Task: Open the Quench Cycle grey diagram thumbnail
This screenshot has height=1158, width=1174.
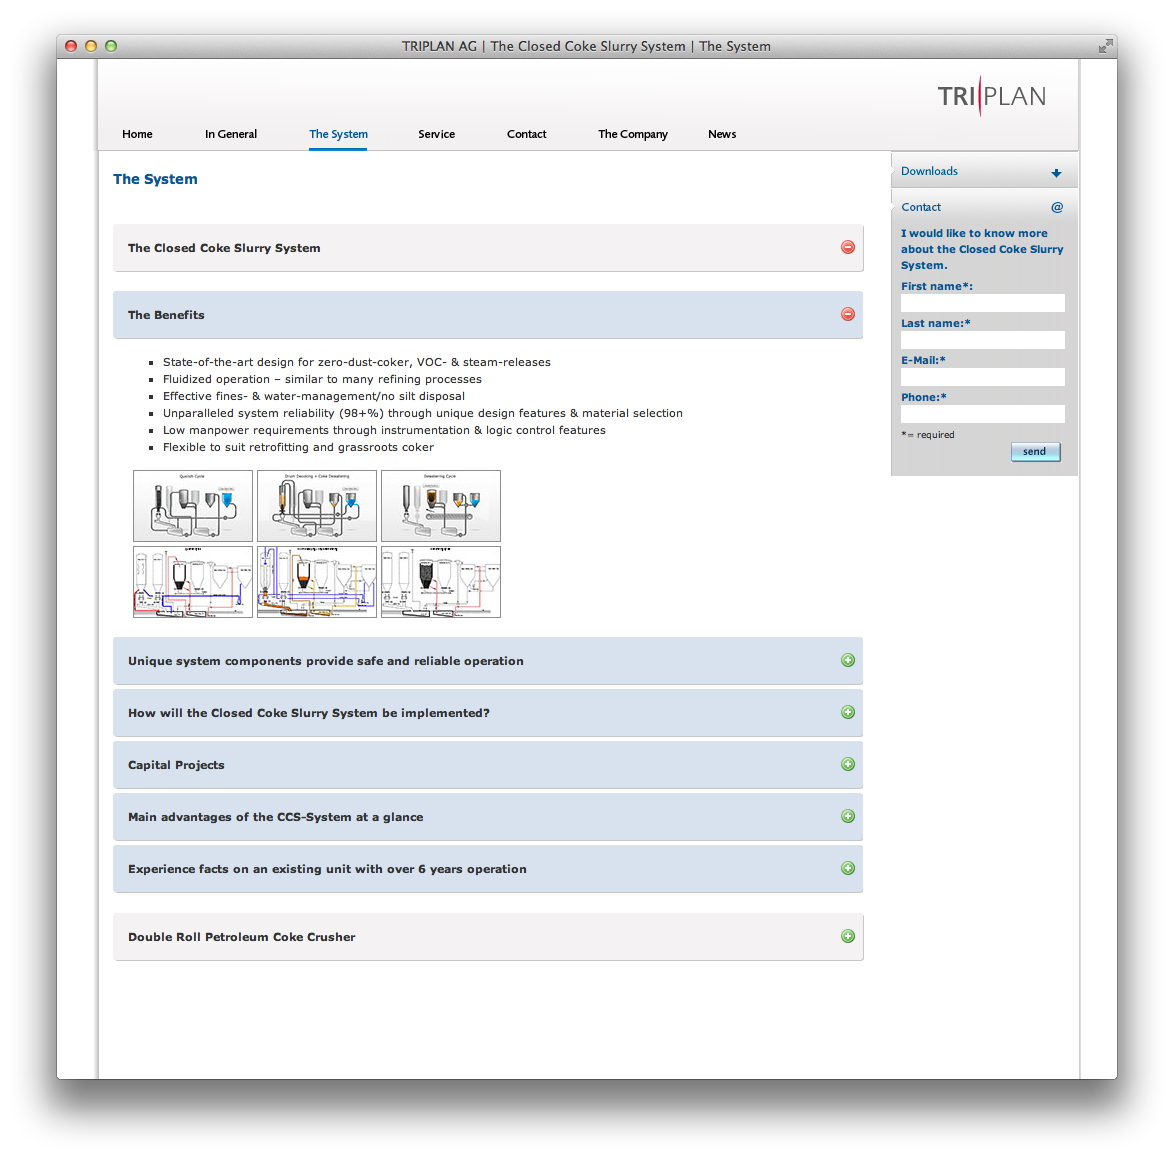Action: (192, 506)
